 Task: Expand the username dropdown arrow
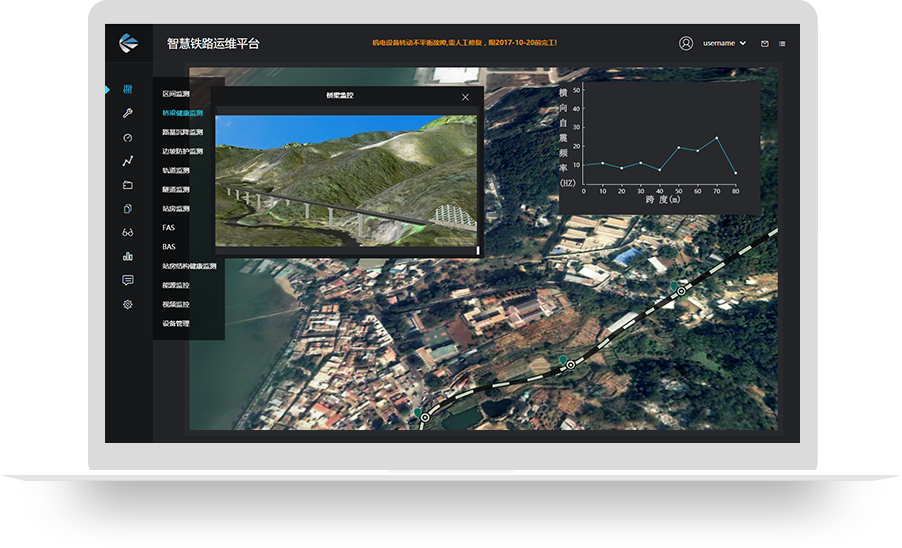743,44
